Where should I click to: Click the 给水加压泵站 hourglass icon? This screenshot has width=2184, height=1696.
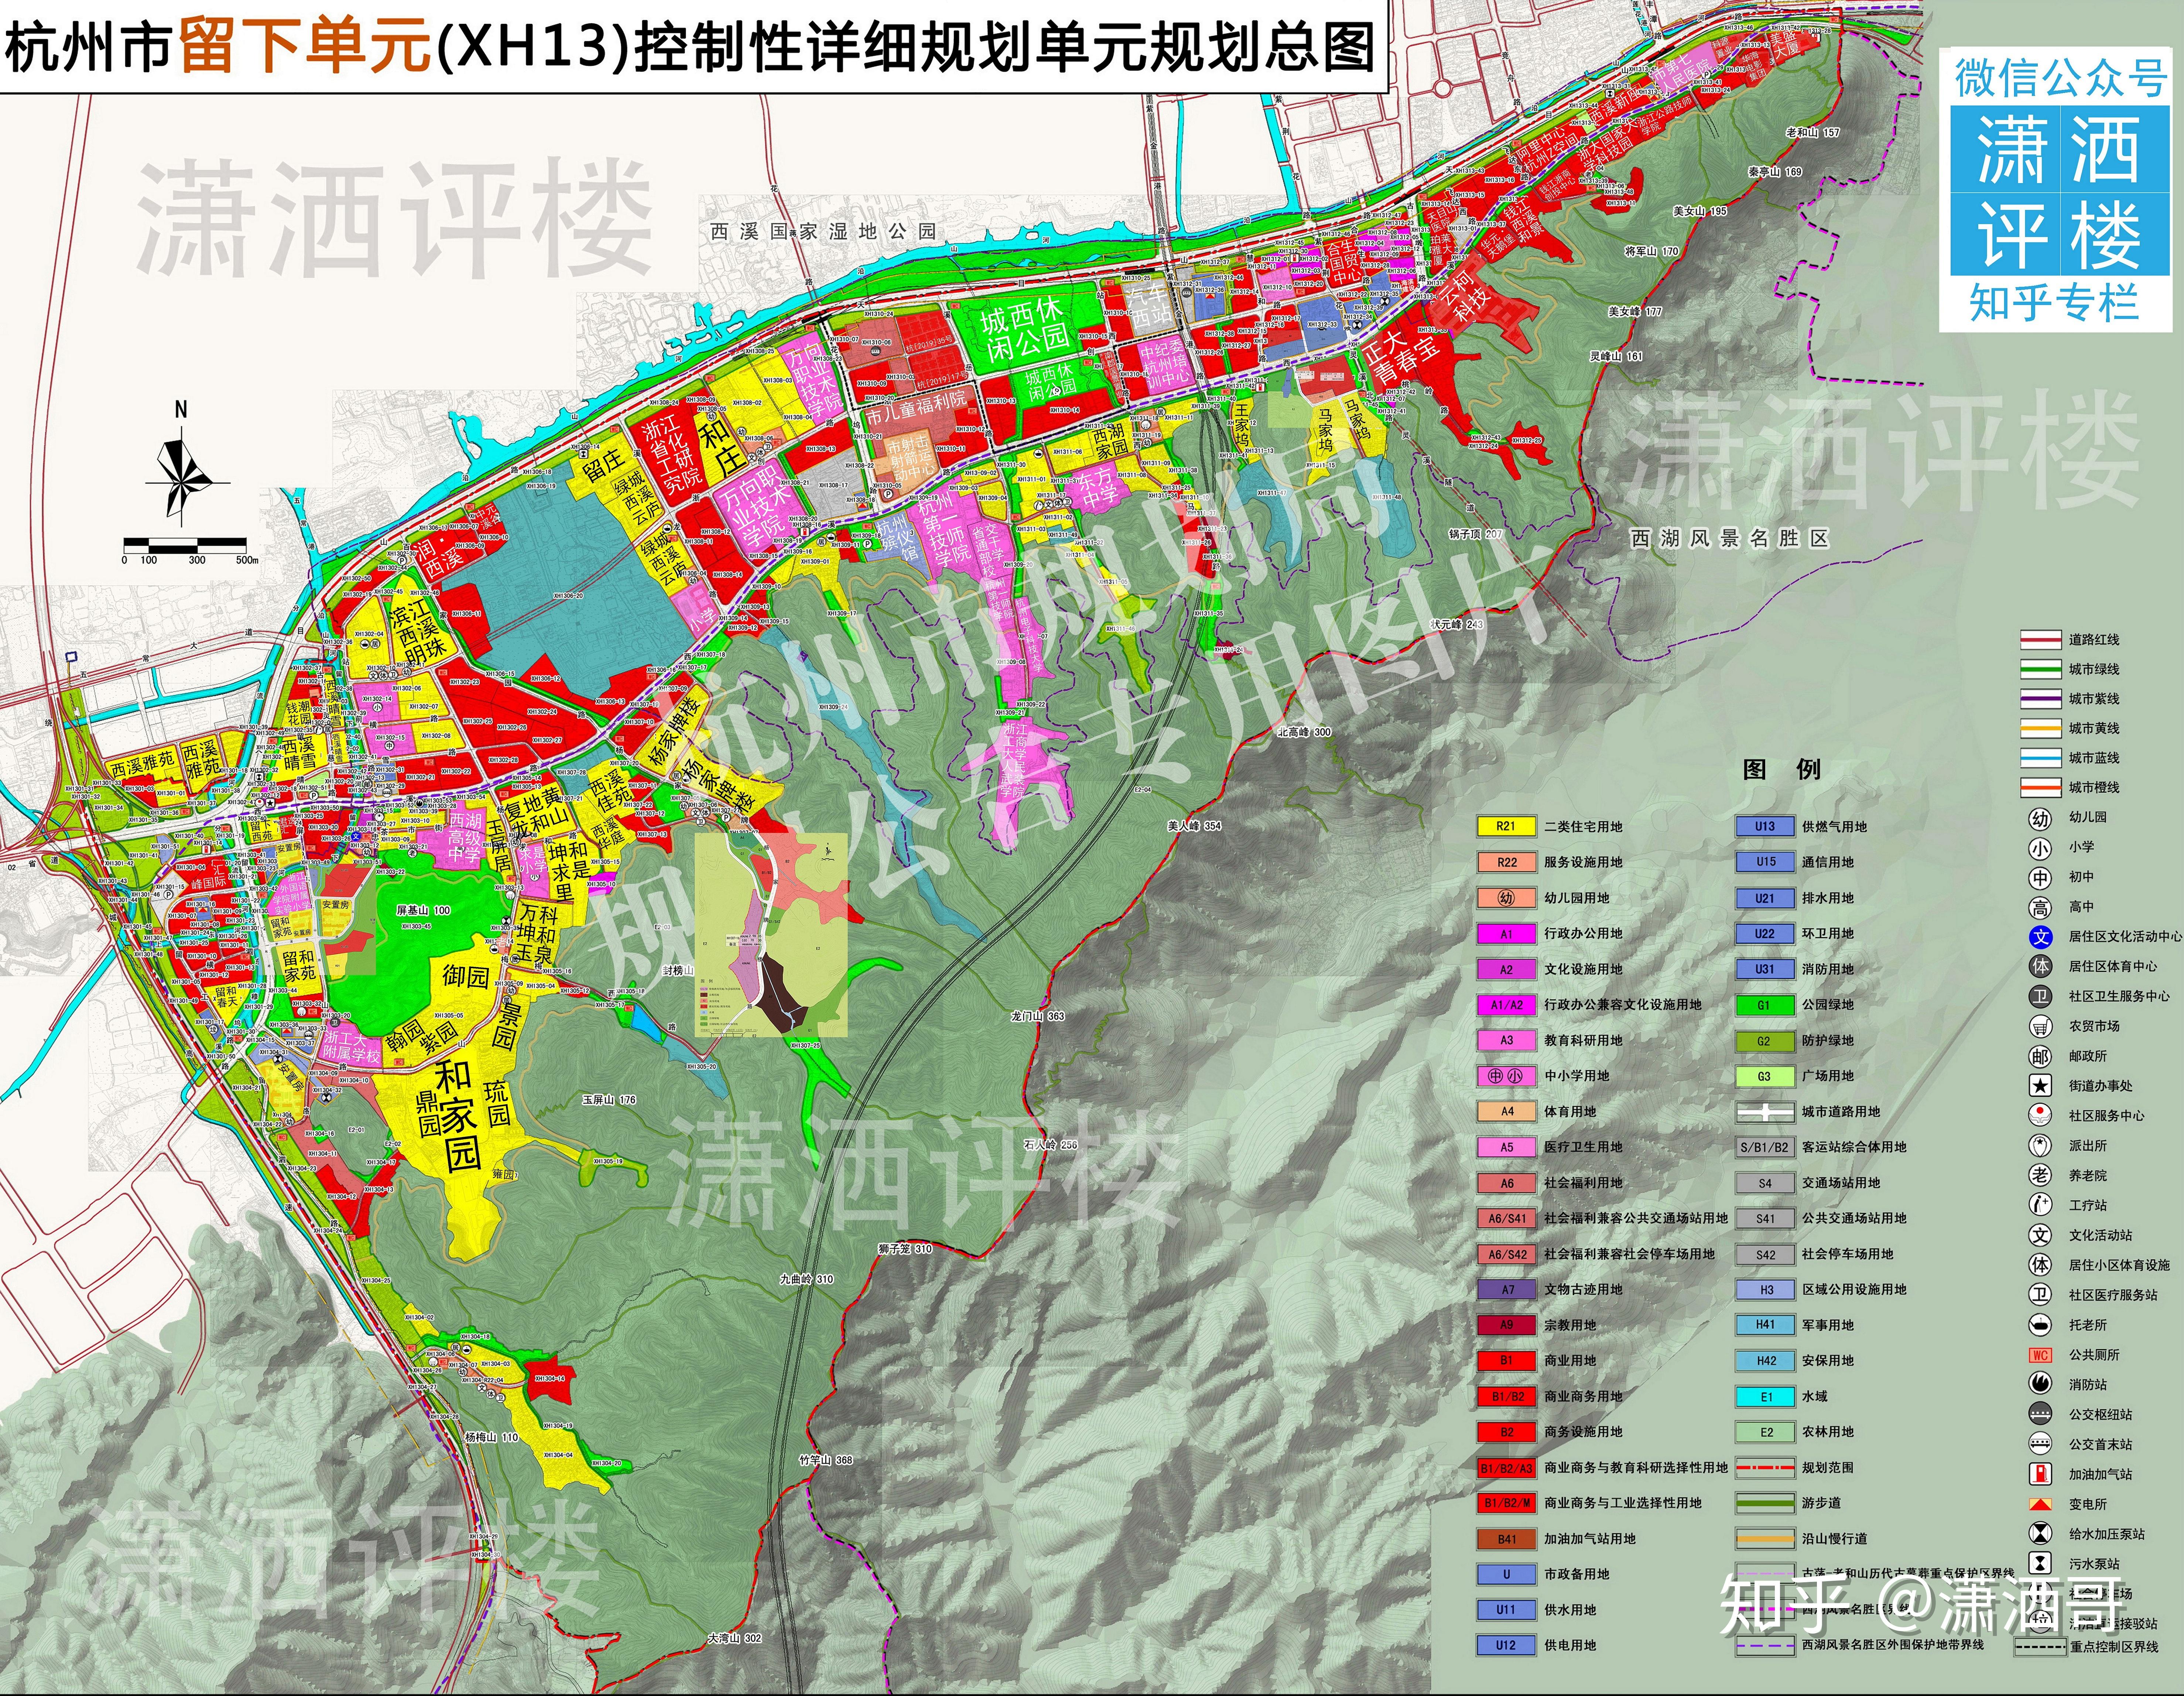click(x=2040, y=1533)
